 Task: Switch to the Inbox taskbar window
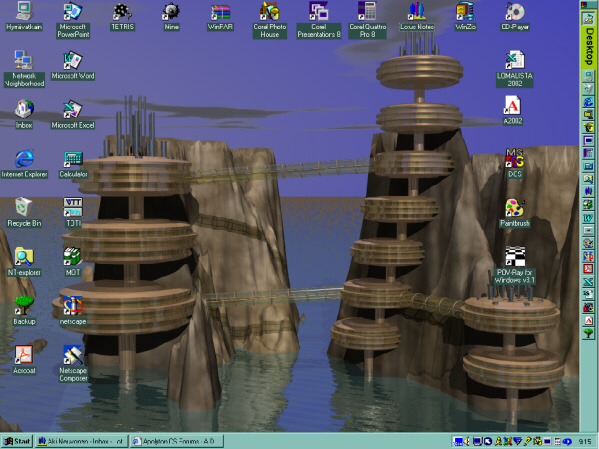tap(81, 441)
